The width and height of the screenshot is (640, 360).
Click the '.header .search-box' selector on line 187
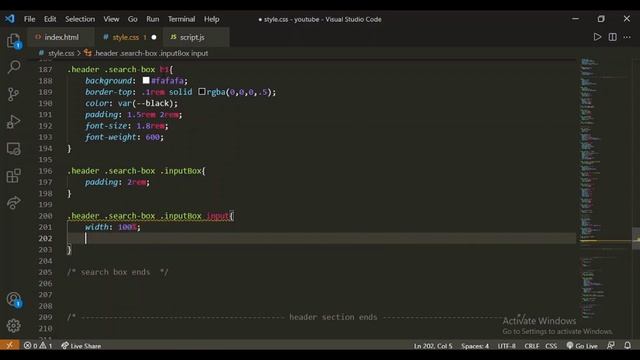pyautogui.click(x=111, y=69)
